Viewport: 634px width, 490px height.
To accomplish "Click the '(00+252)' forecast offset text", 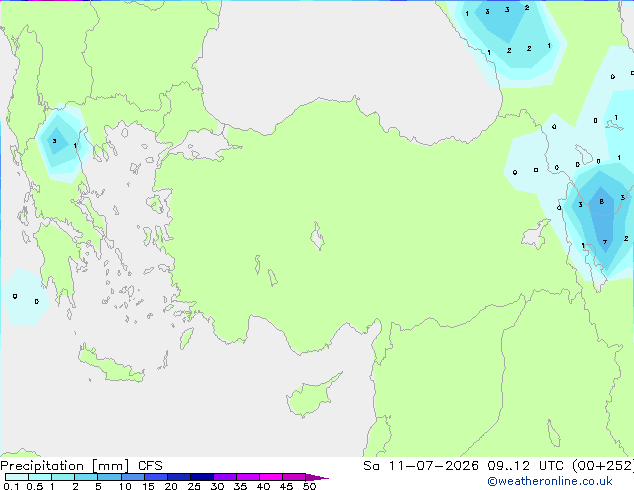I will [x=603, y=466].
